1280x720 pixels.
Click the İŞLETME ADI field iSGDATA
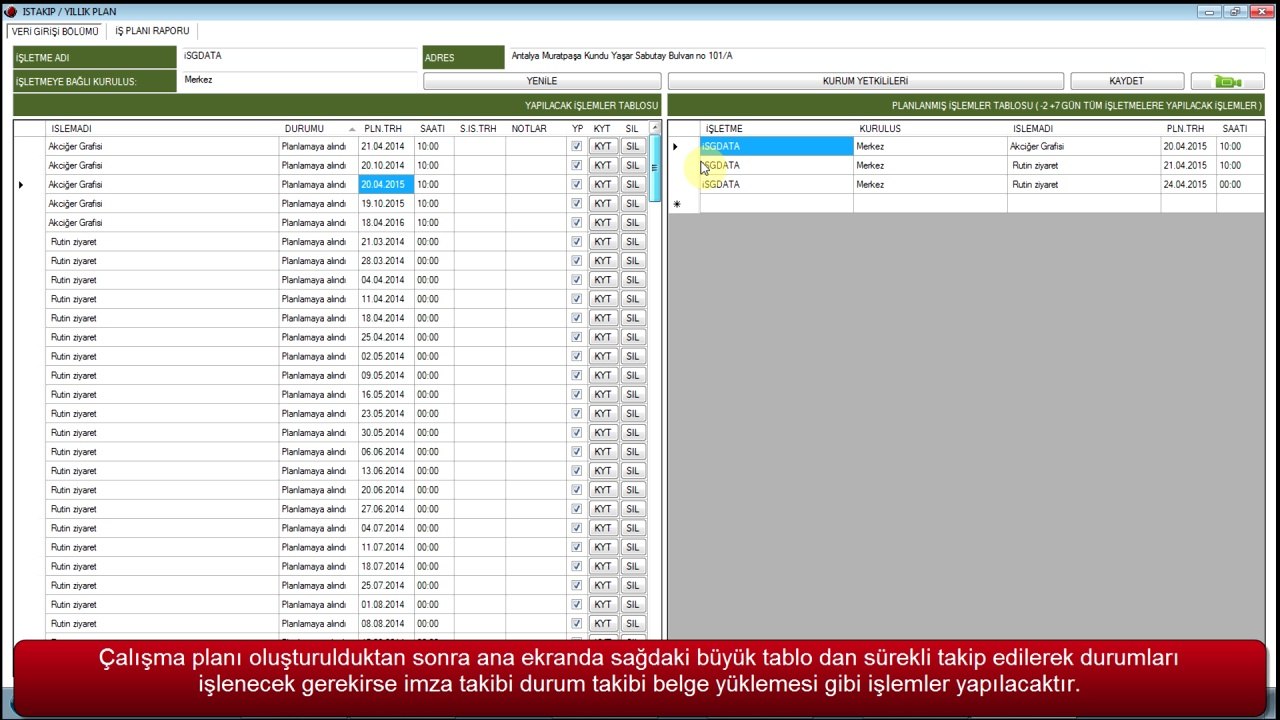(298, 56)
